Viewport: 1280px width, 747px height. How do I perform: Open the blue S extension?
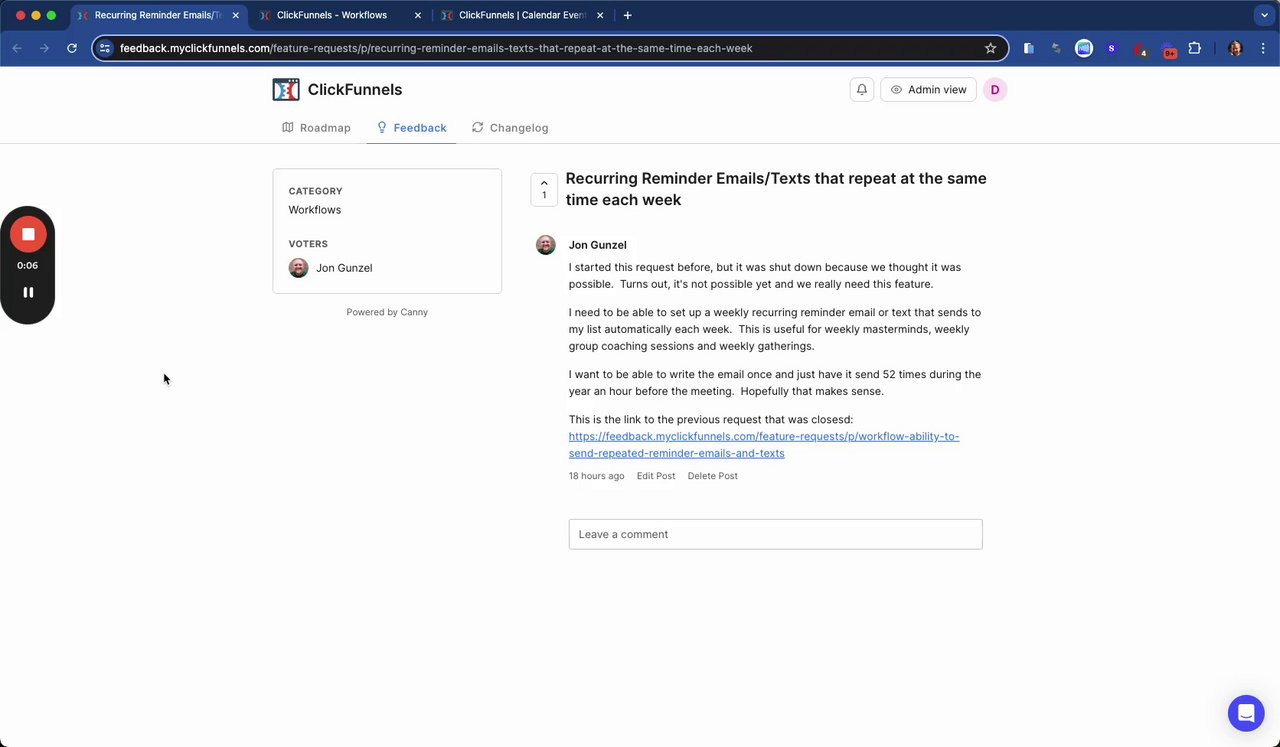[1111, 48]
